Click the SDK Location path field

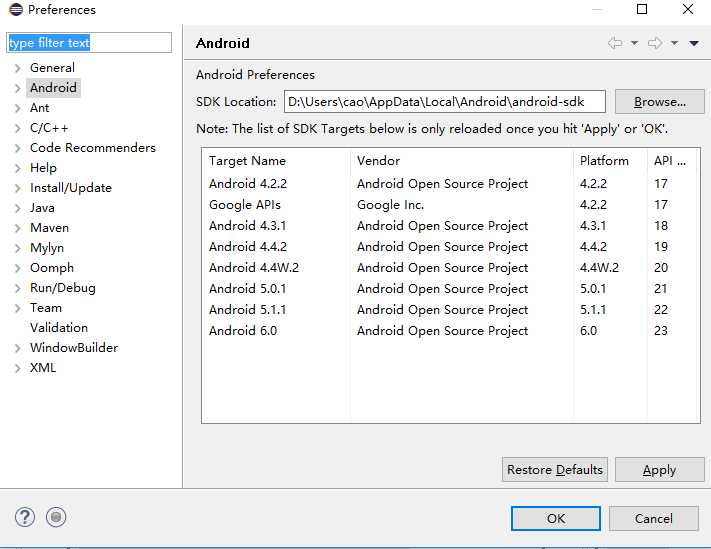(444, 102)
